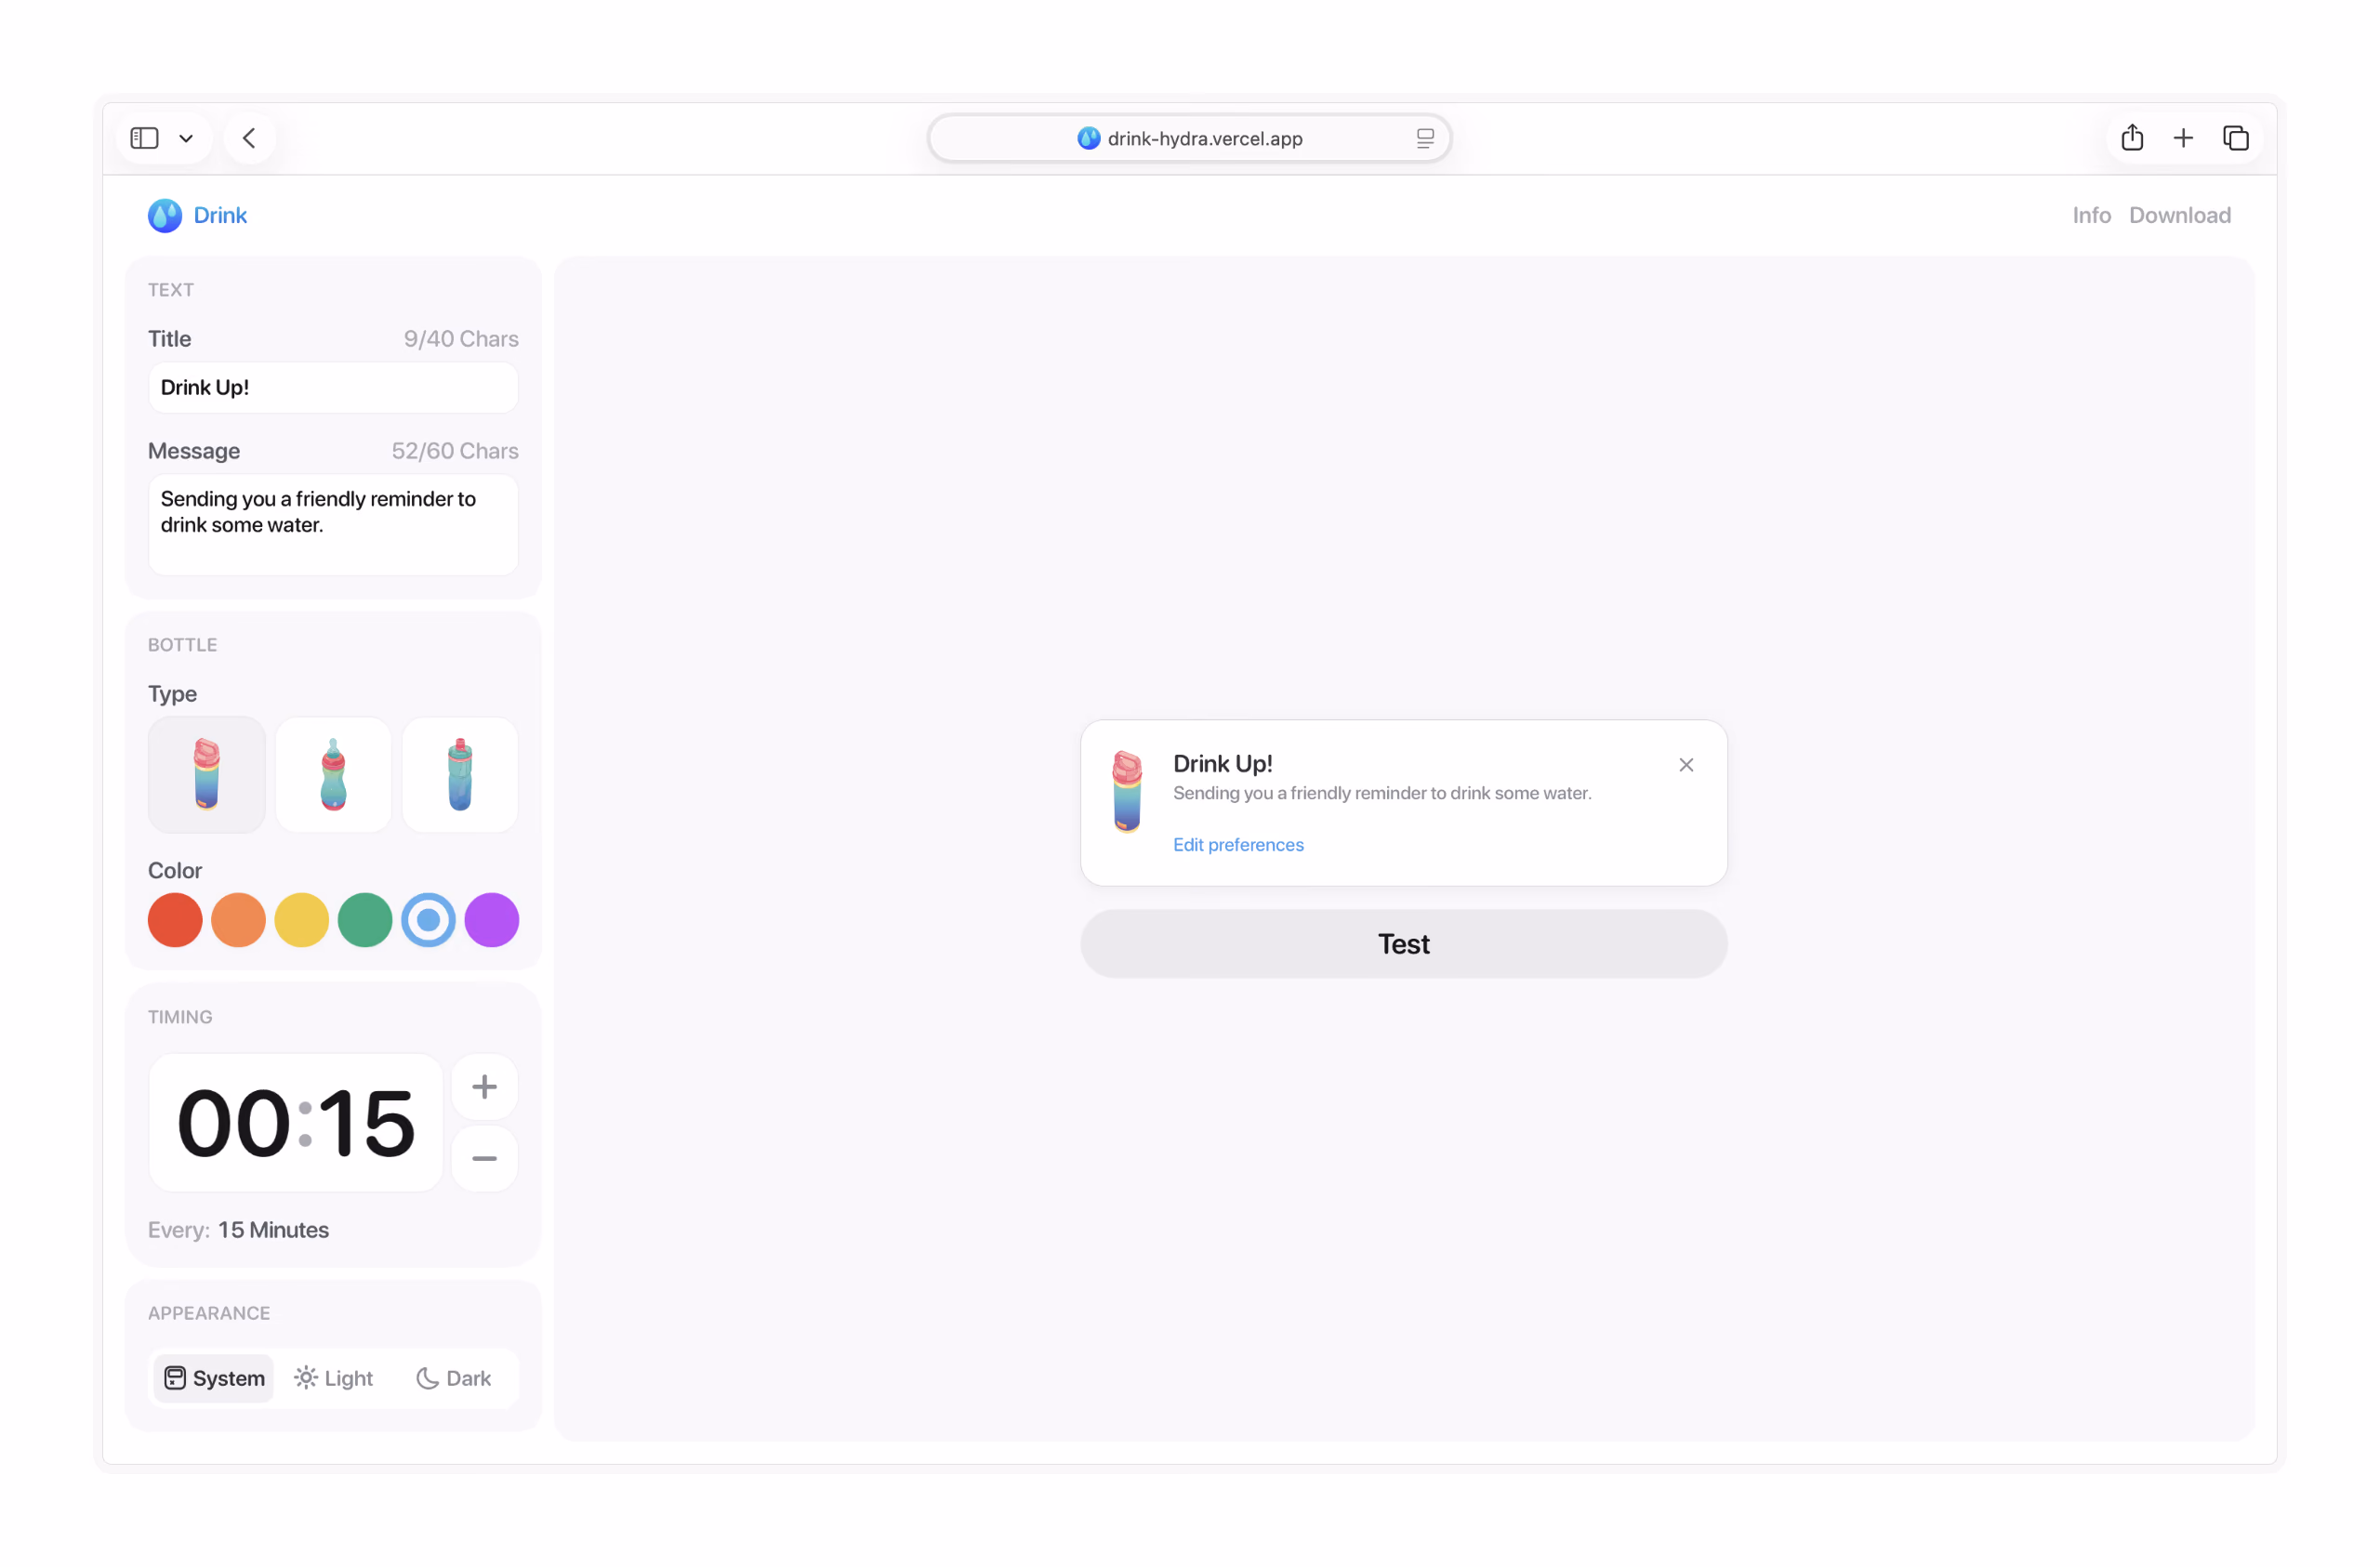Toggle the browser sidebar icon

[145, 138]
